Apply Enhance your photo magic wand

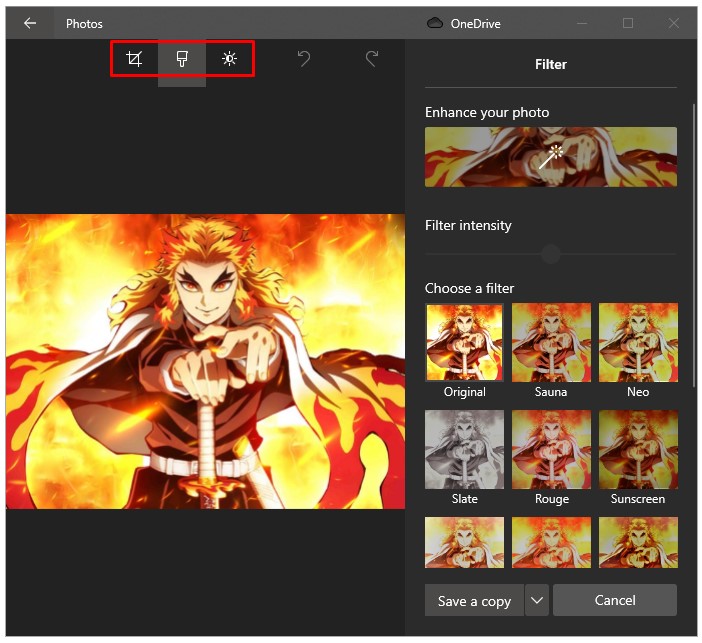tap(551, 157)
